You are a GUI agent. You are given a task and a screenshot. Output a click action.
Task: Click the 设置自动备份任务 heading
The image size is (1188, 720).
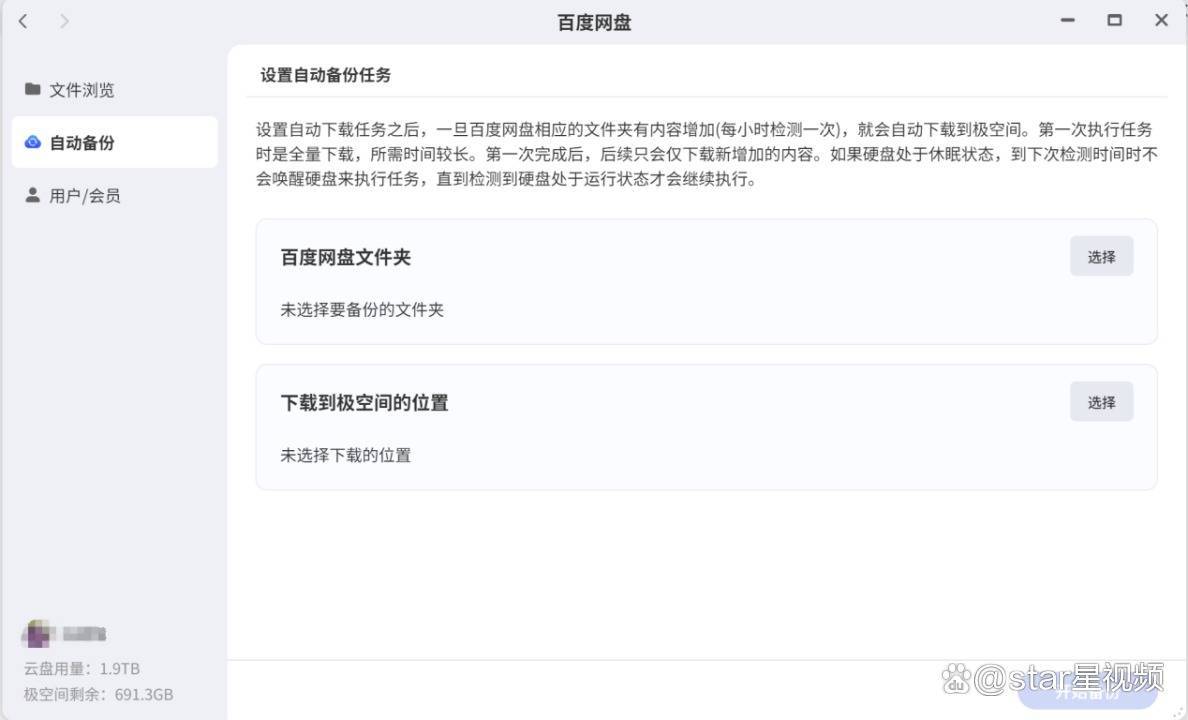326,74
